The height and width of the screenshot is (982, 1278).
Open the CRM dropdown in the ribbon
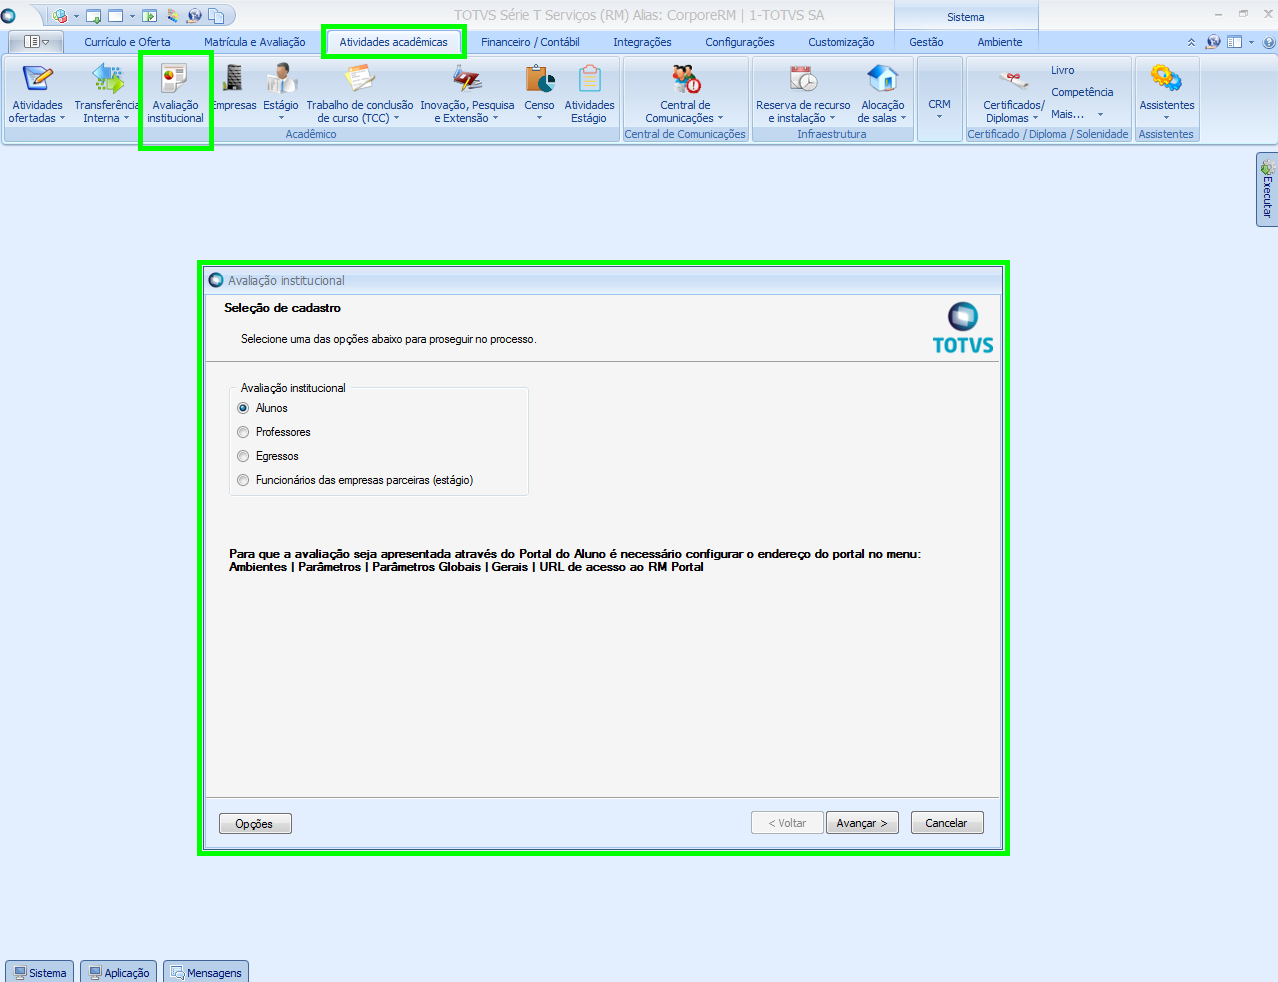tap(939, 100)
